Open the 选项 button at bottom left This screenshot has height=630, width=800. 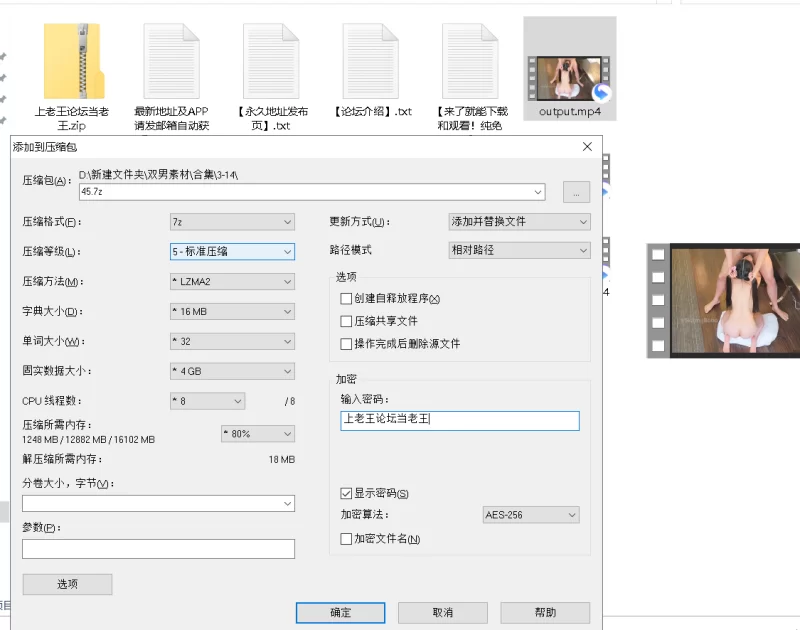pyautogui.click(x=67, y=584)
